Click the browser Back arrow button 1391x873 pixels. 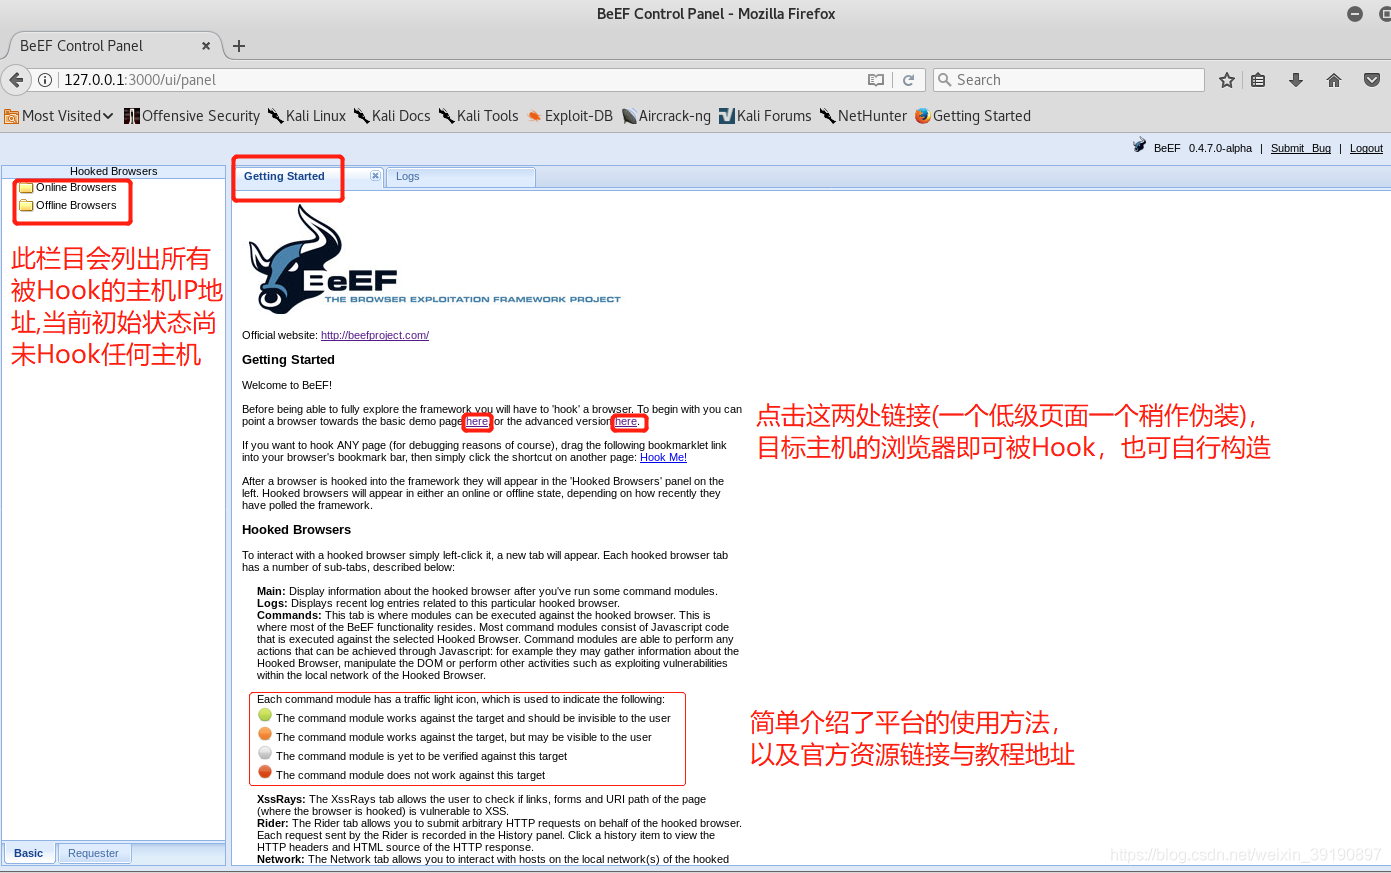[x=16, y=80]
